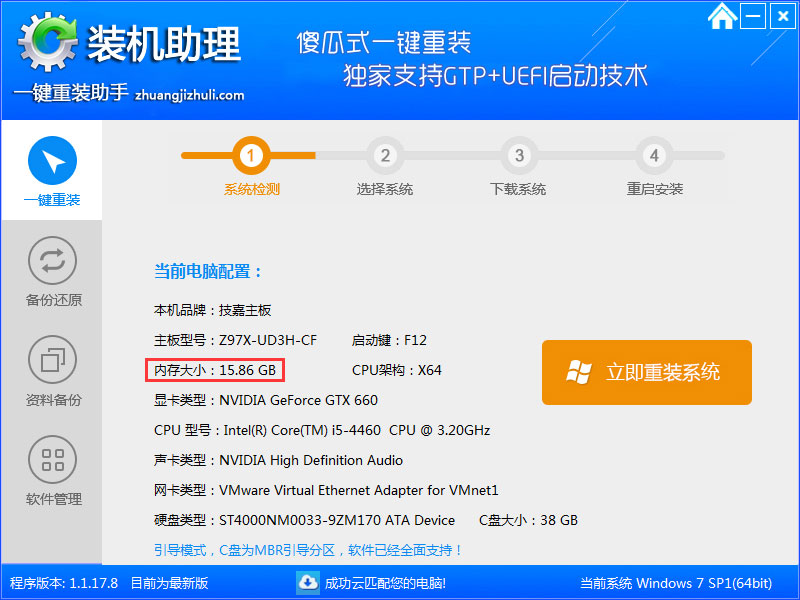800x600 pixels.
Task: Click the 当前系统 Windows 7 SP1(64bit) text
Action: coord(676,583)
